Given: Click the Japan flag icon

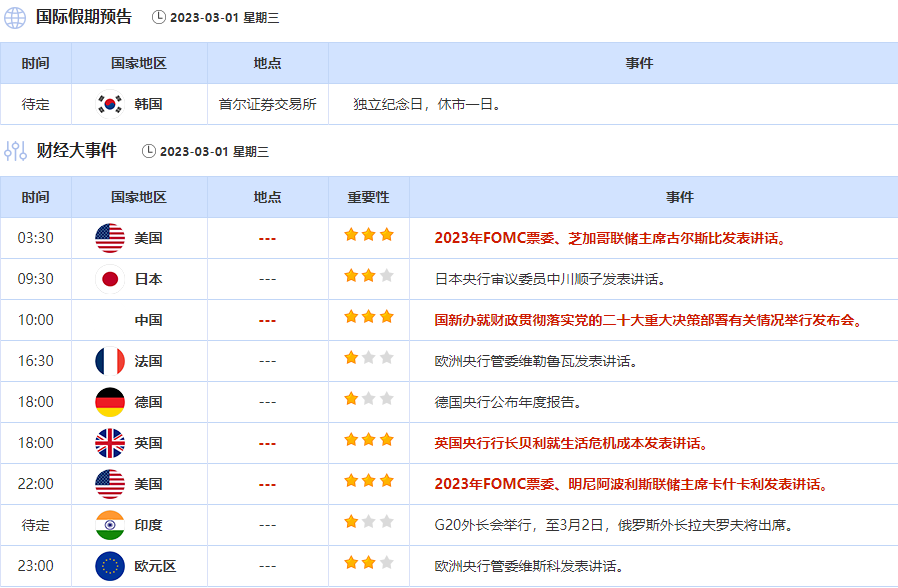Looking at the screenshot, I should (x=110, y=279).
